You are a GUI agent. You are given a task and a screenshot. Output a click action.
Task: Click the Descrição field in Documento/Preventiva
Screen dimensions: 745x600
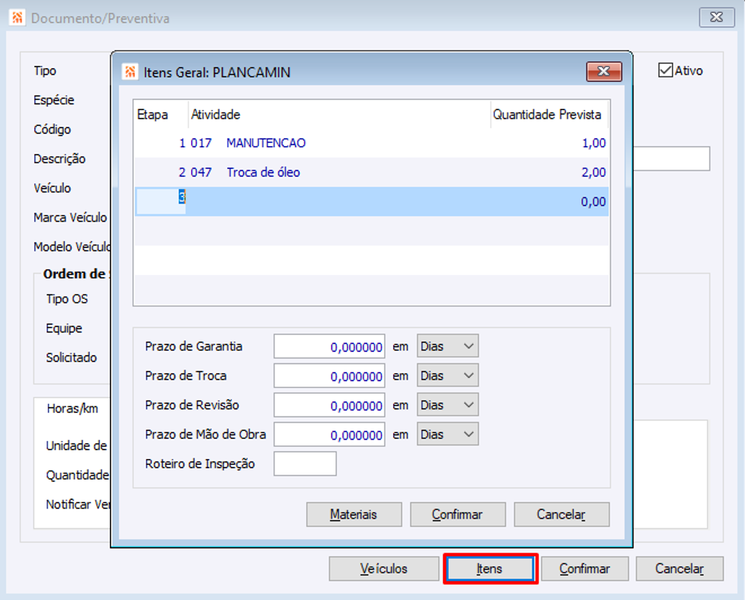click(x=672, y=159)
